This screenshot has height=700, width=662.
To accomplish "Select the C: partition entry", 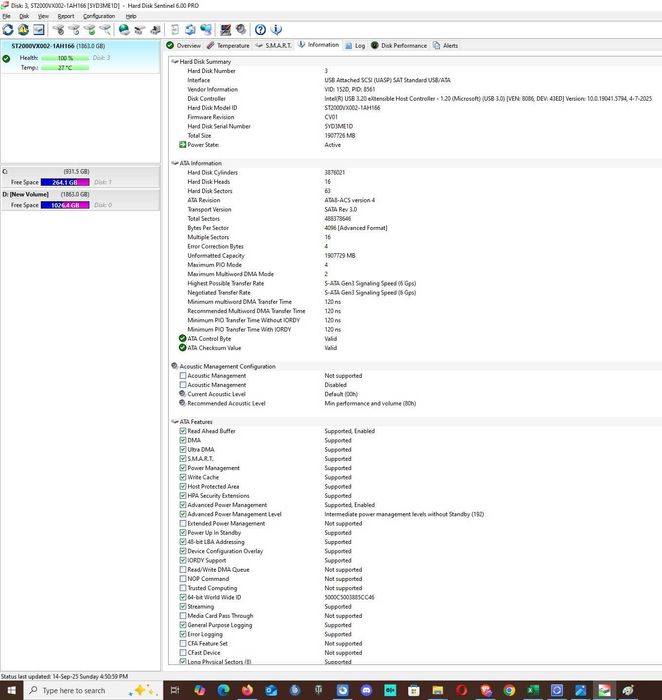I will tap(80, 177).
